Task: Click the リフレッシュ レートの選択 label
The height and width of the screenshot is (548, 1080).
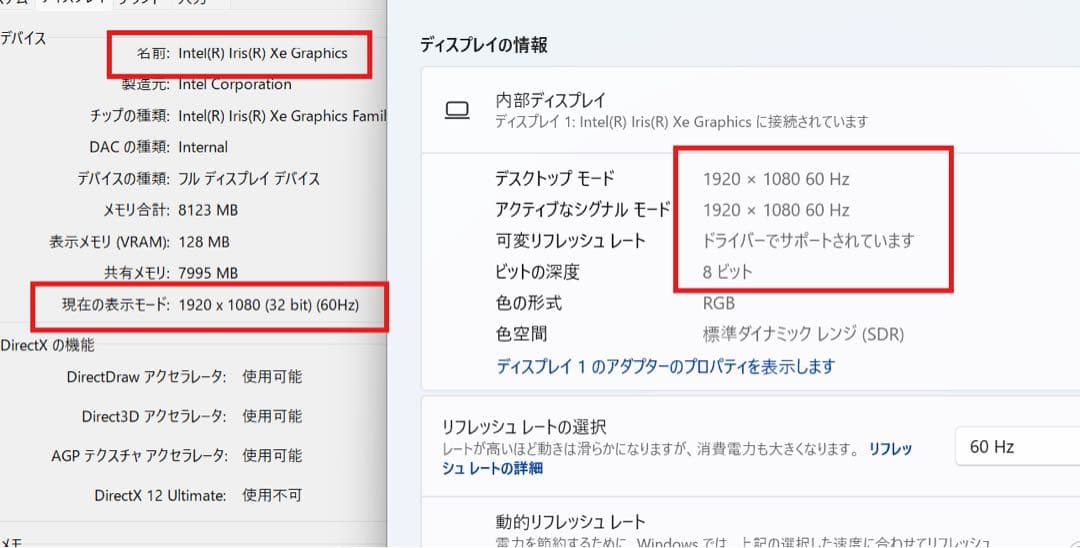Action: [524, 427]
